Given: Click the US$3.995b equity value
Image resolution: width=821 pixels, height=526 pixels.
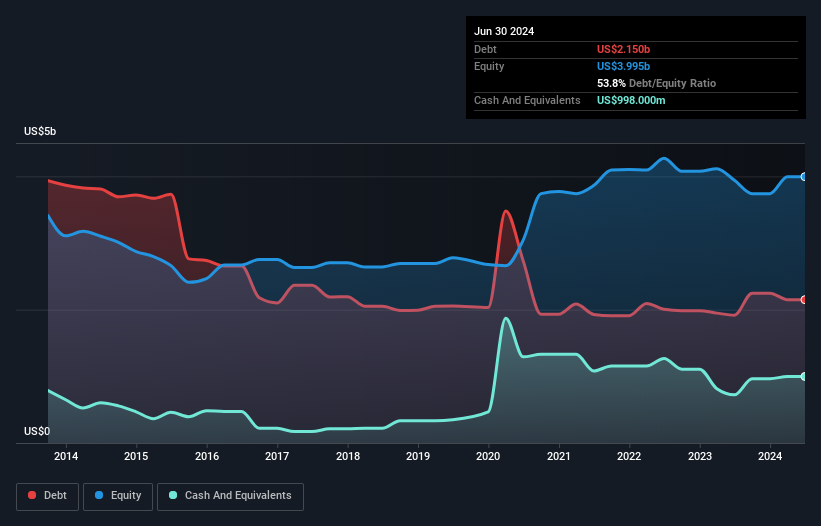Looking at the screenshot, I should coord(623,66).
